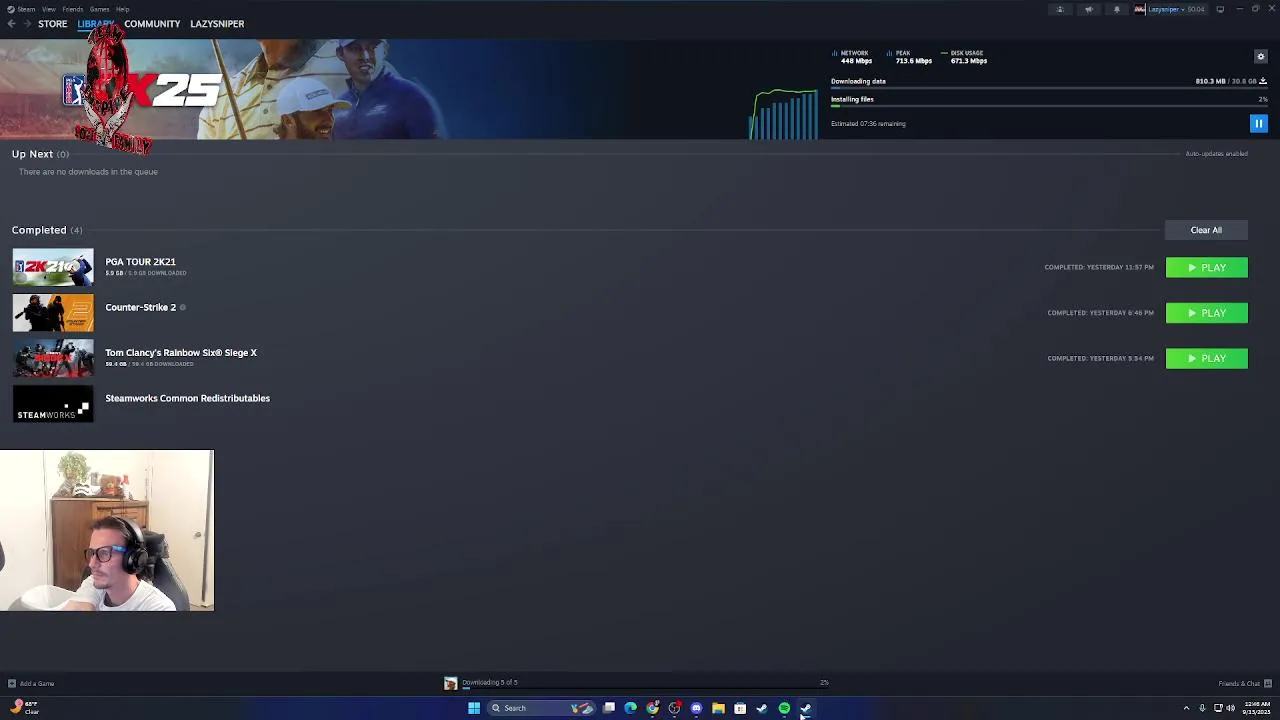Clear all completed downloads
This screenshot has height=720, width=1280.
click(1206, 230)
